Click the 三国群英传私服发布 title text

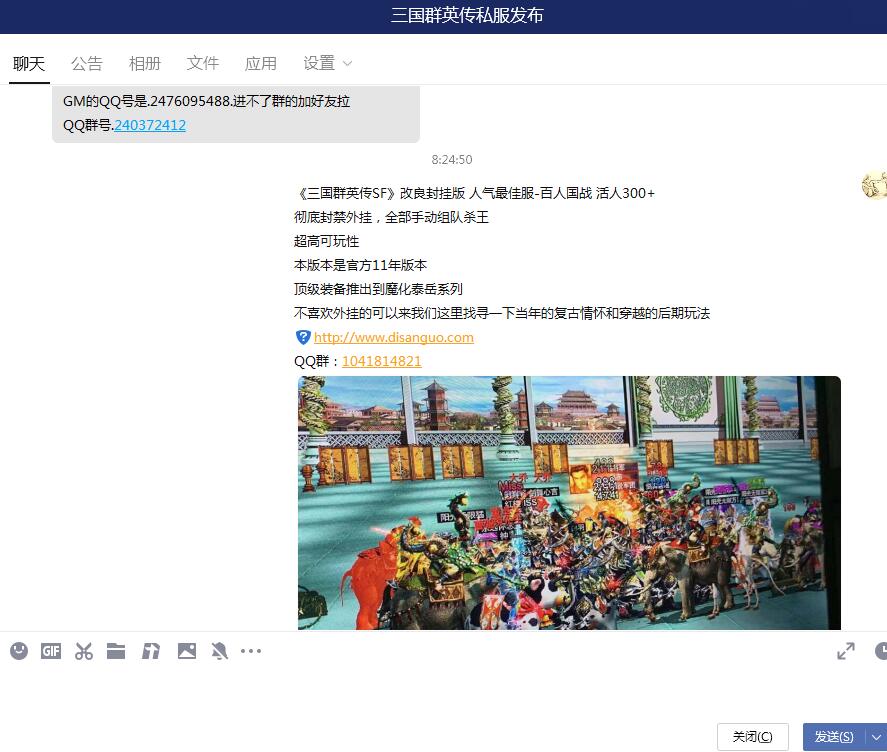[x=467, y=15]
